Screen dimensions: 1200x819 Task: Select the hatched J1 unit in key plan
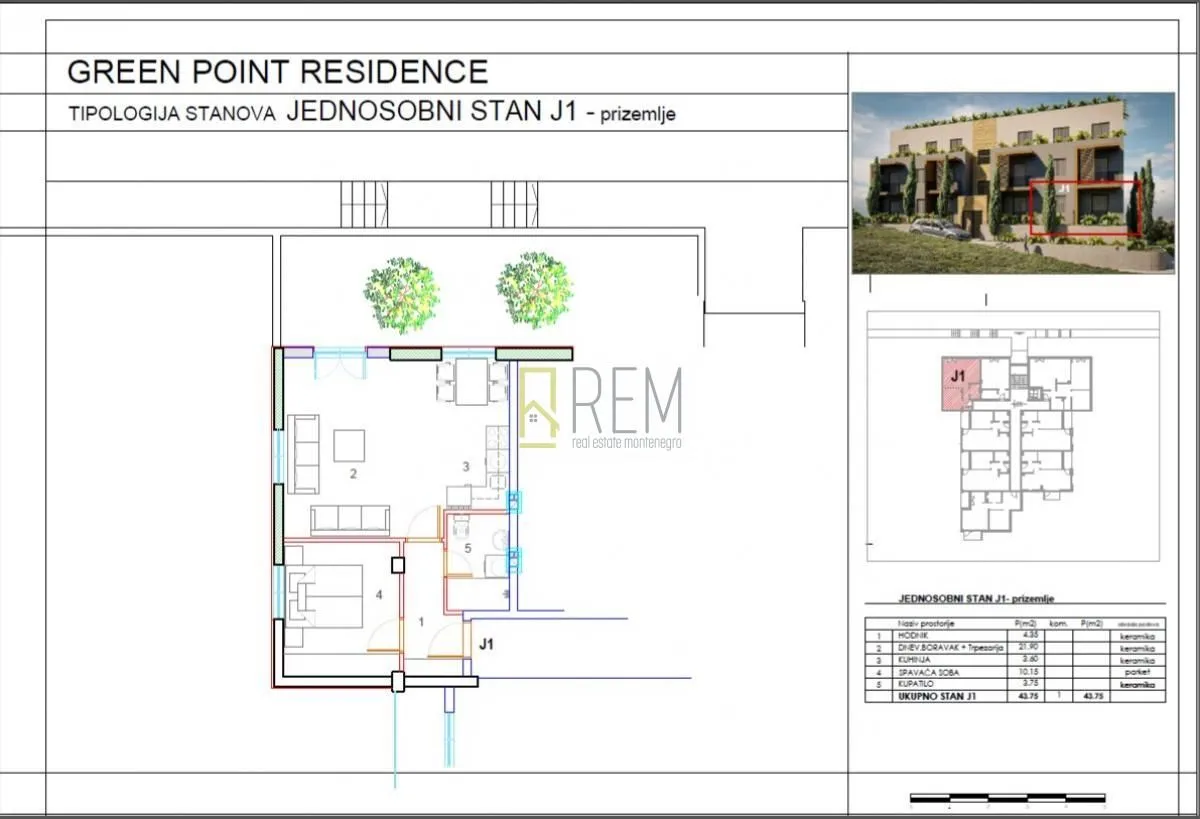[x=960, y=385]
